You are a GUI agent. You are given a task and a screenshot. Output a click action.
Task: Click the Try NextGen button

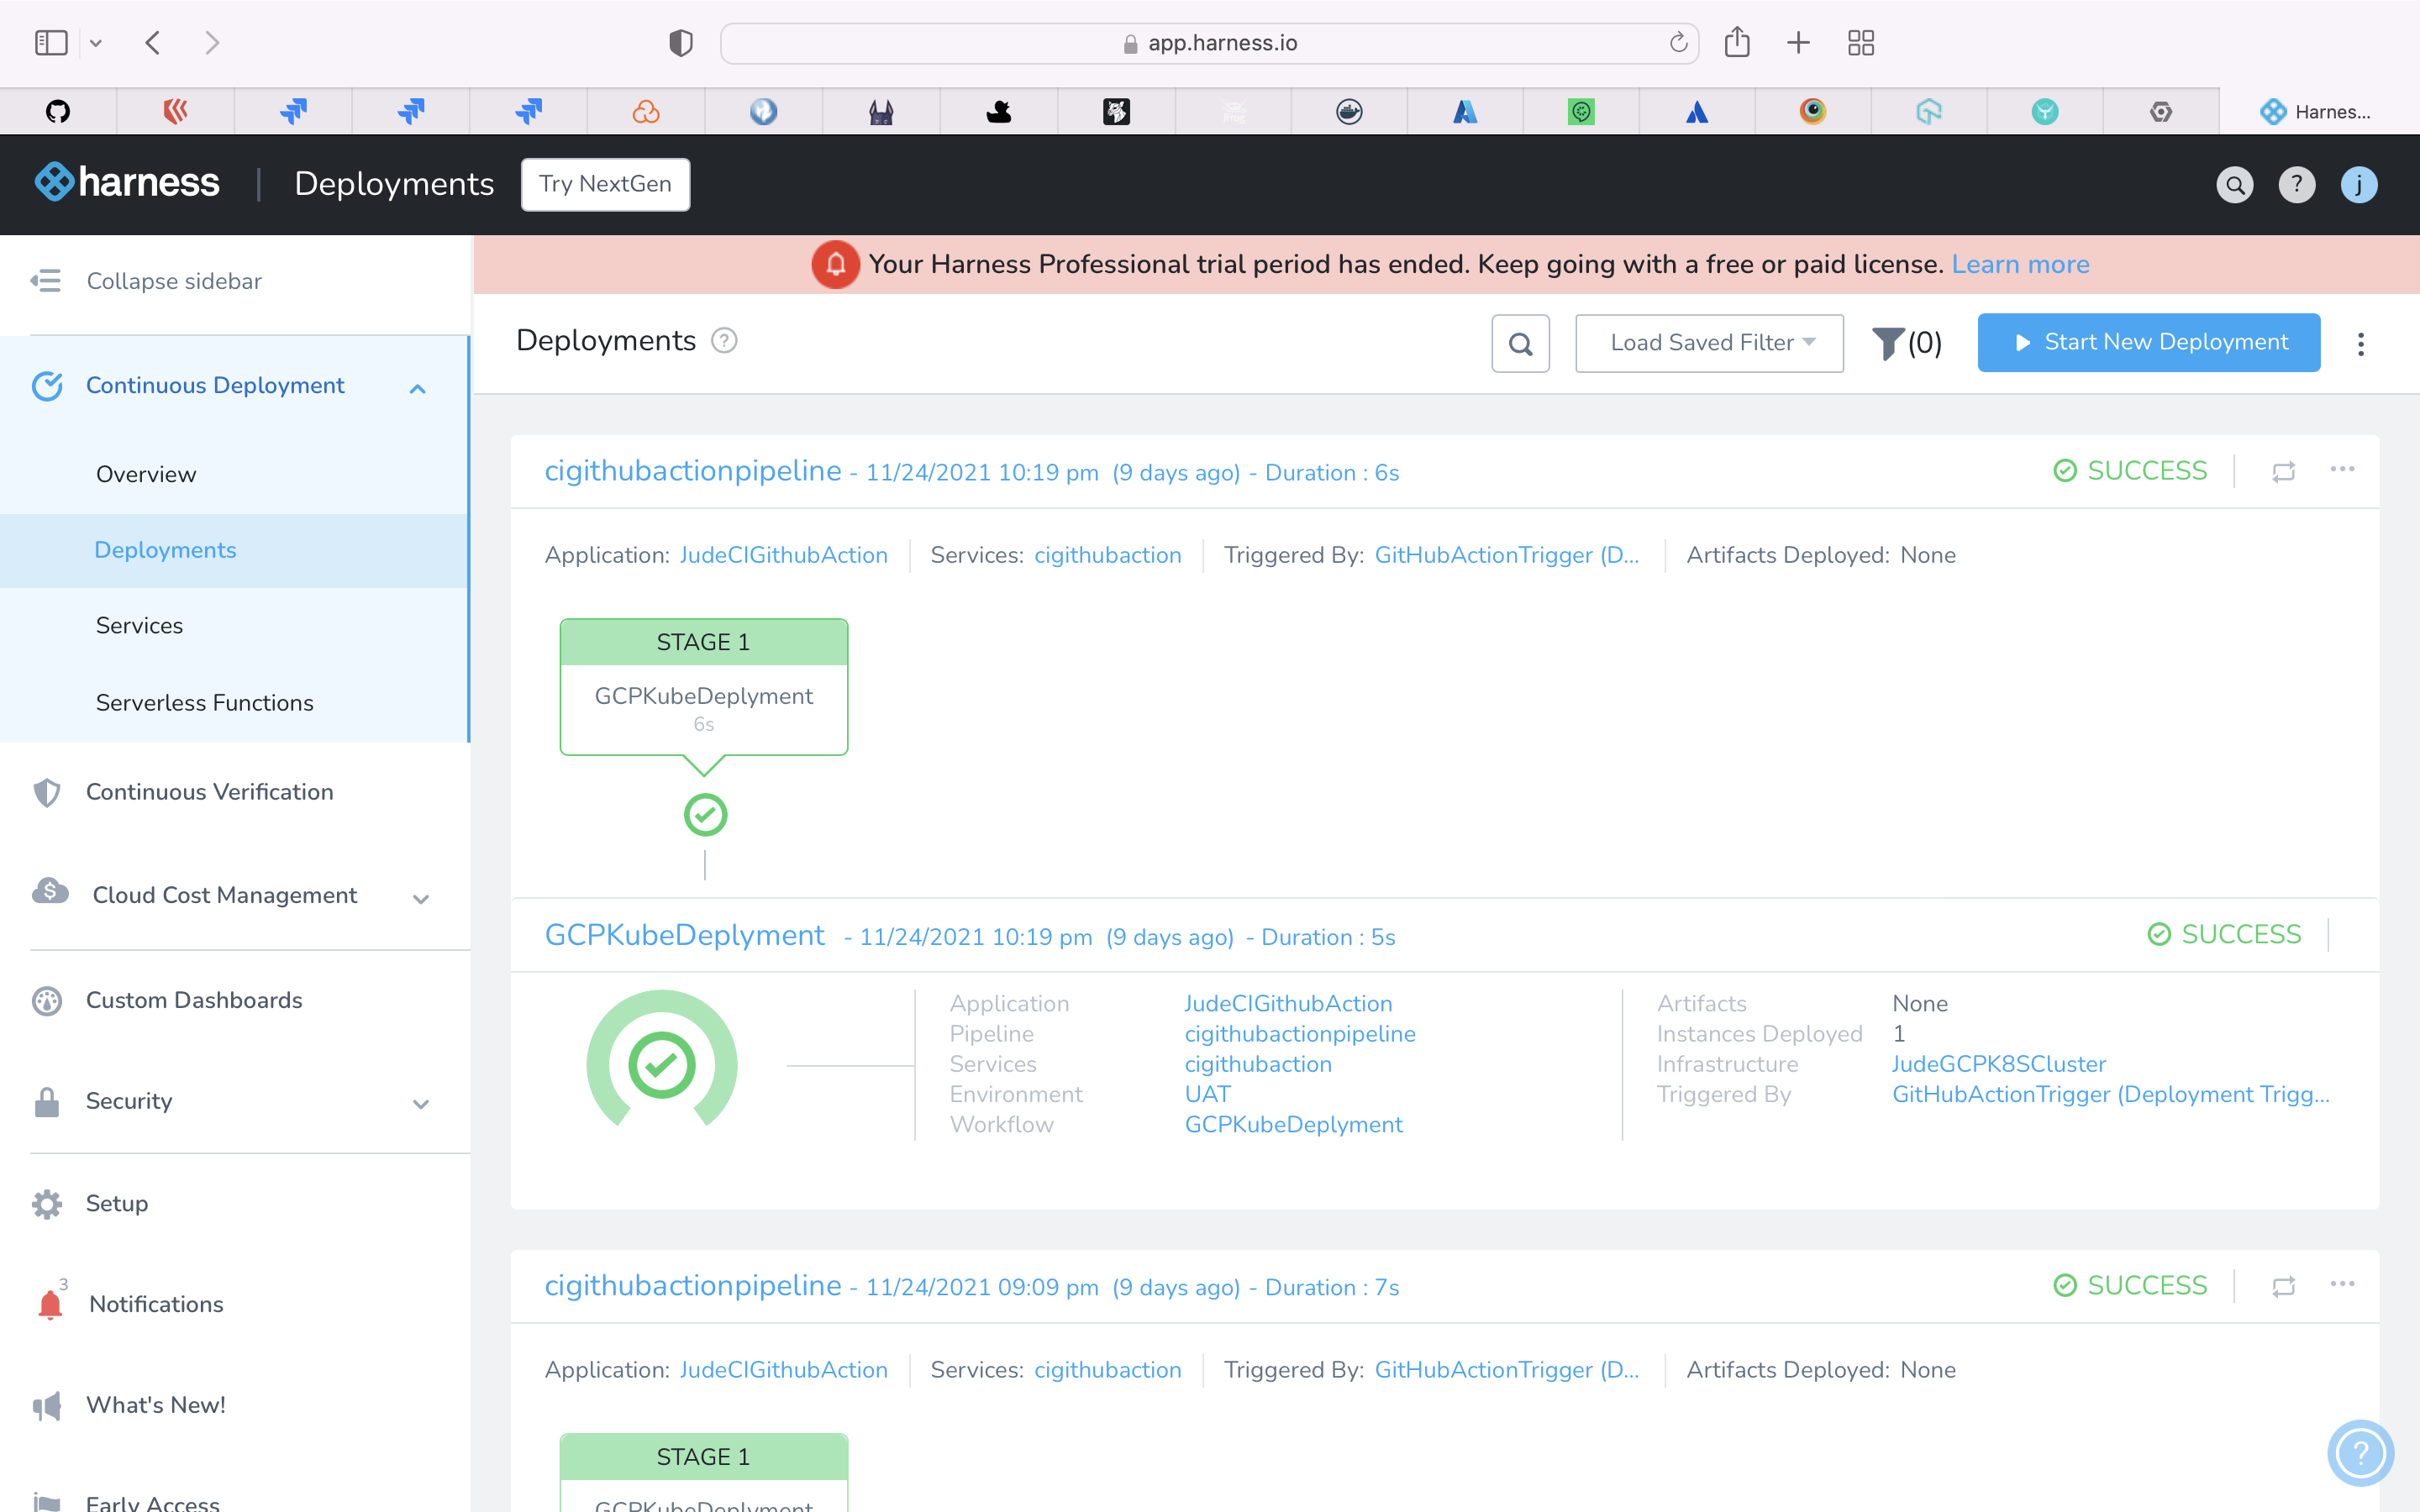coord(605,184)
